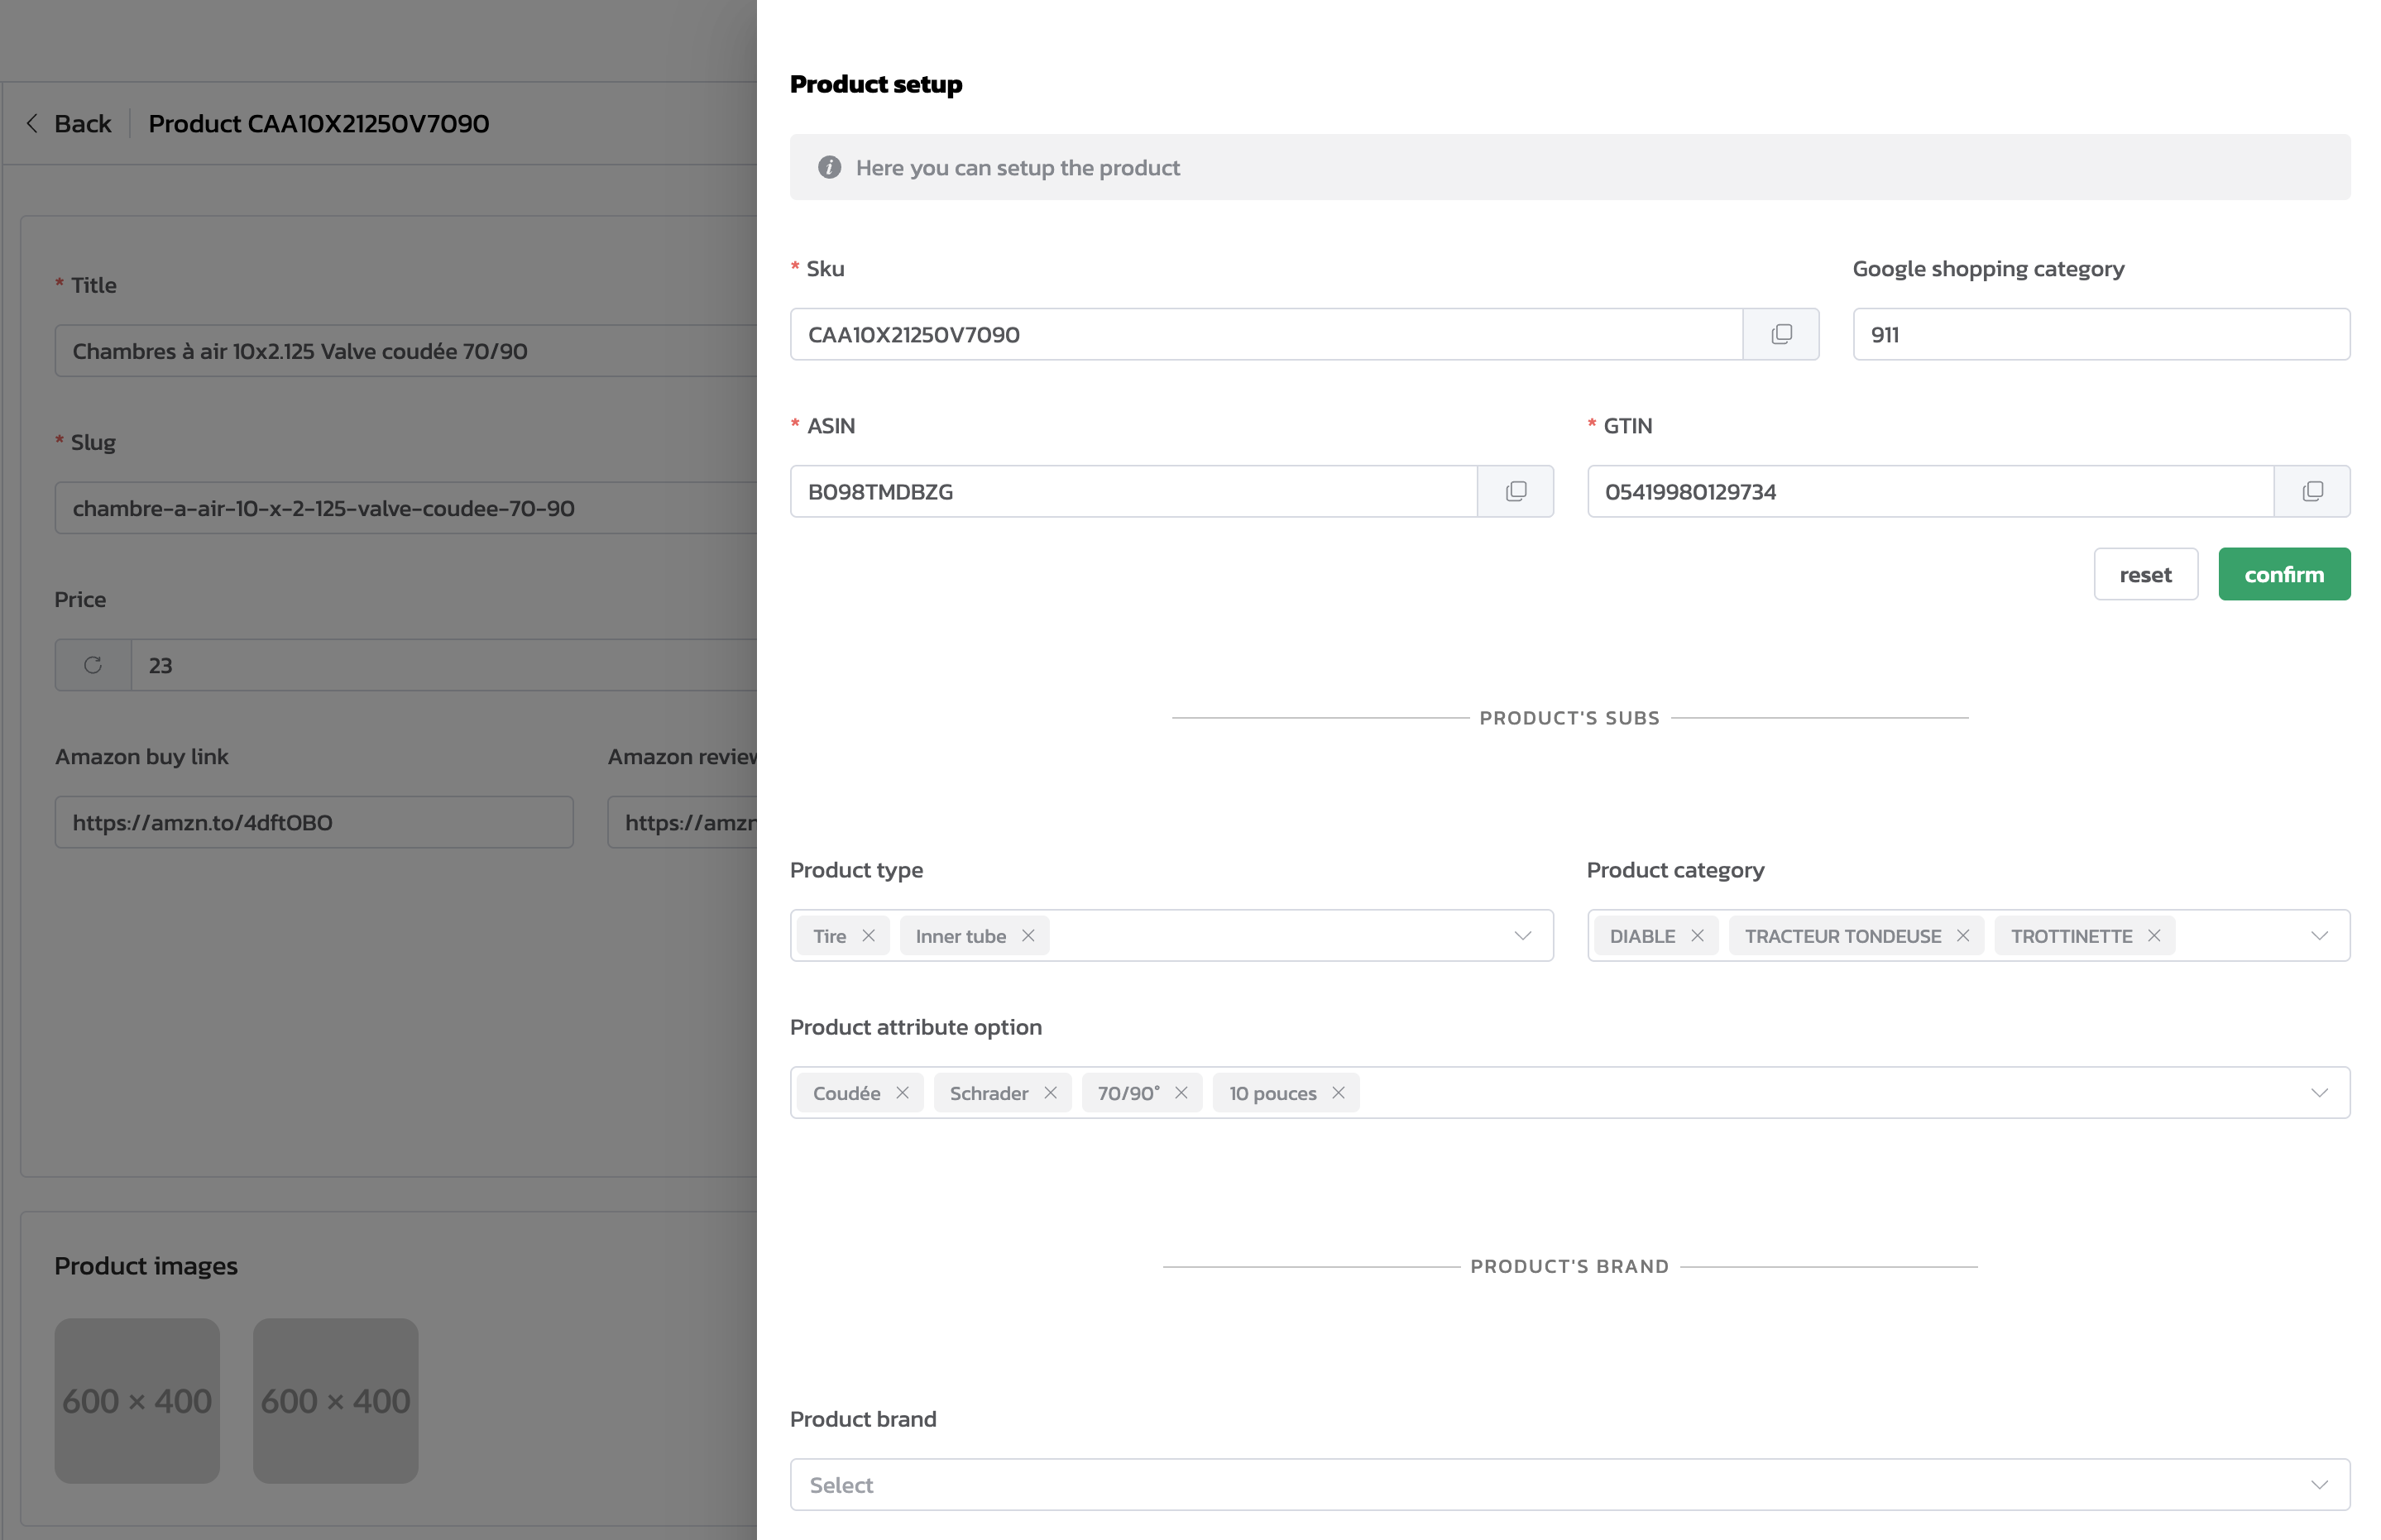Expand the Product category dropdown arrow
This screenshot has width=2381, height=1540.
2319,935
